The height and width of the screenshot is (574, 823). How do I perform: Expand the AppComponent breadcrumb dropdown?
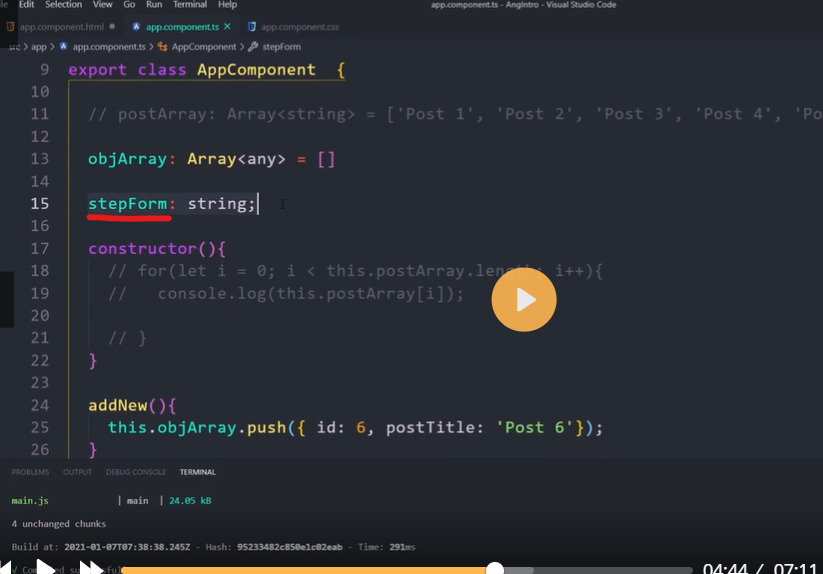pos(204,46)
